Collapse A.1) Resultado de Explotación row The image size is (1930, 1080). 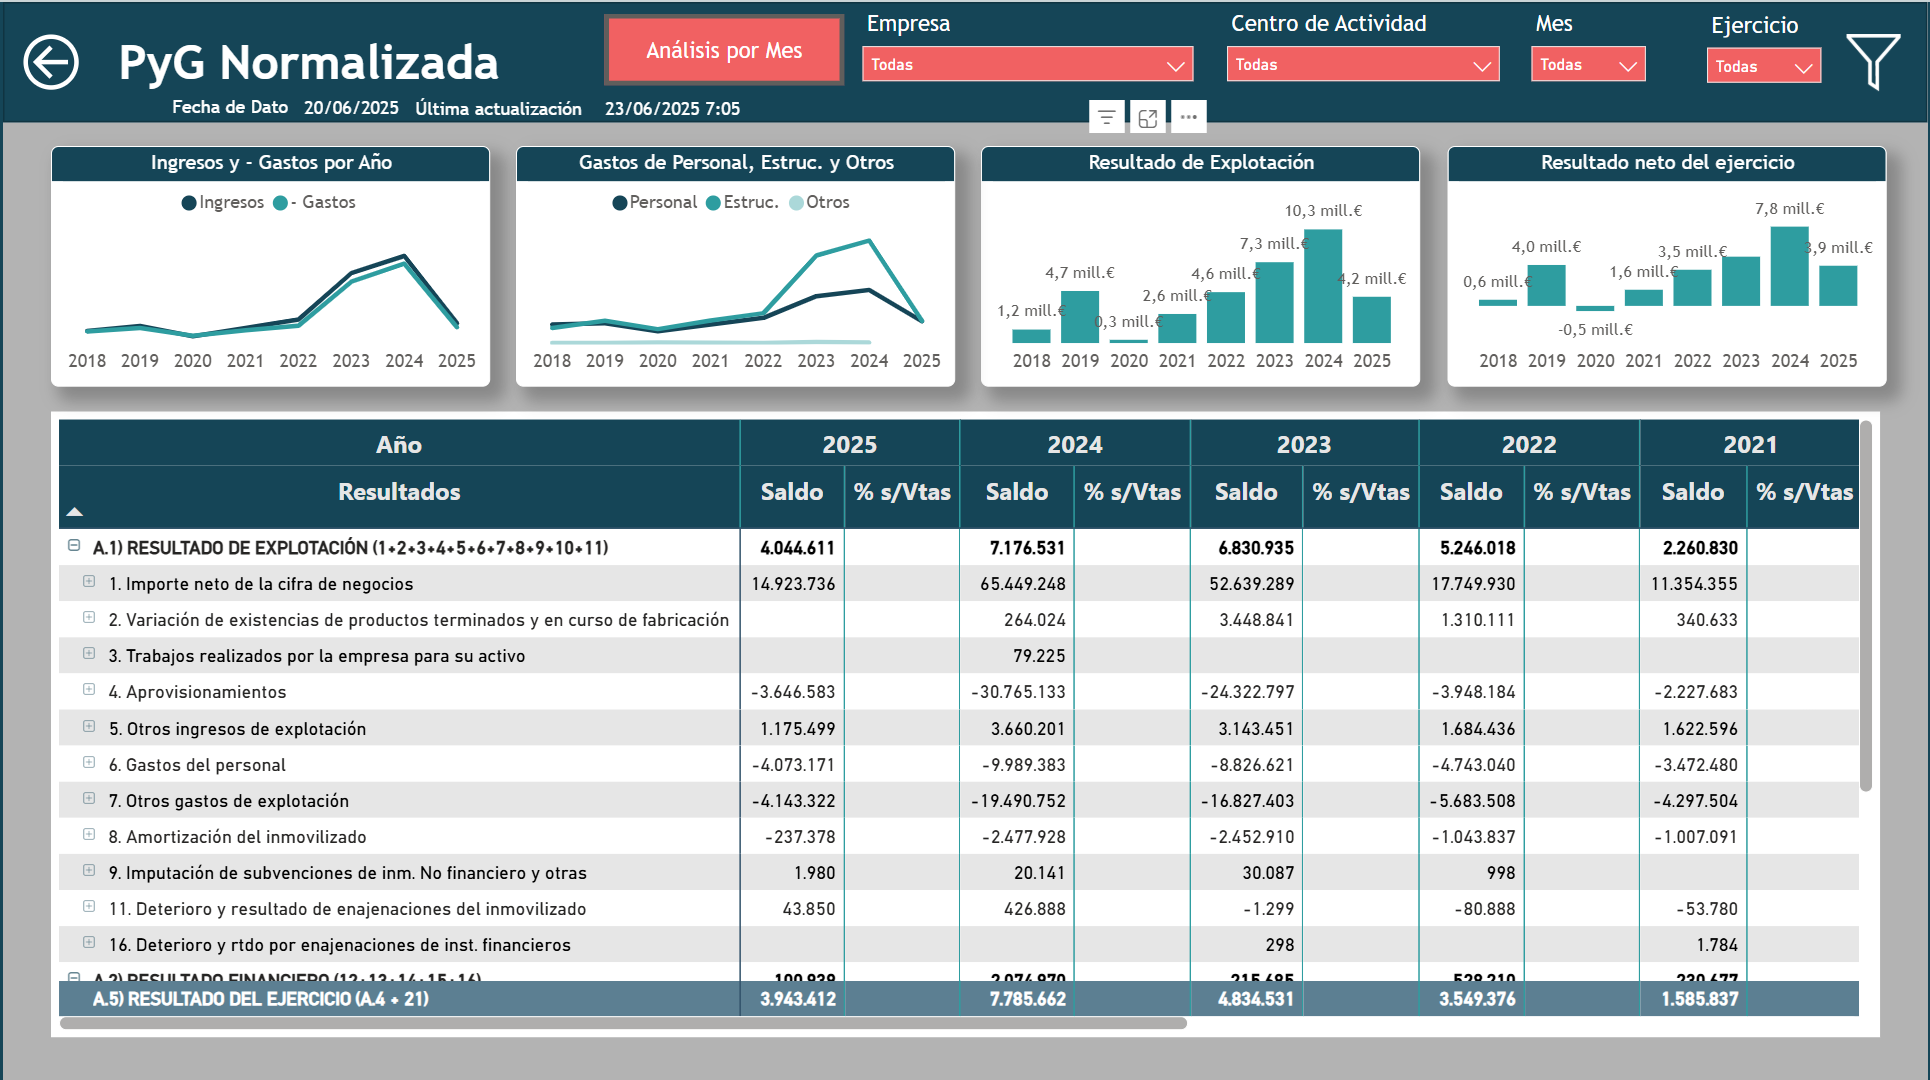(74, 546)
